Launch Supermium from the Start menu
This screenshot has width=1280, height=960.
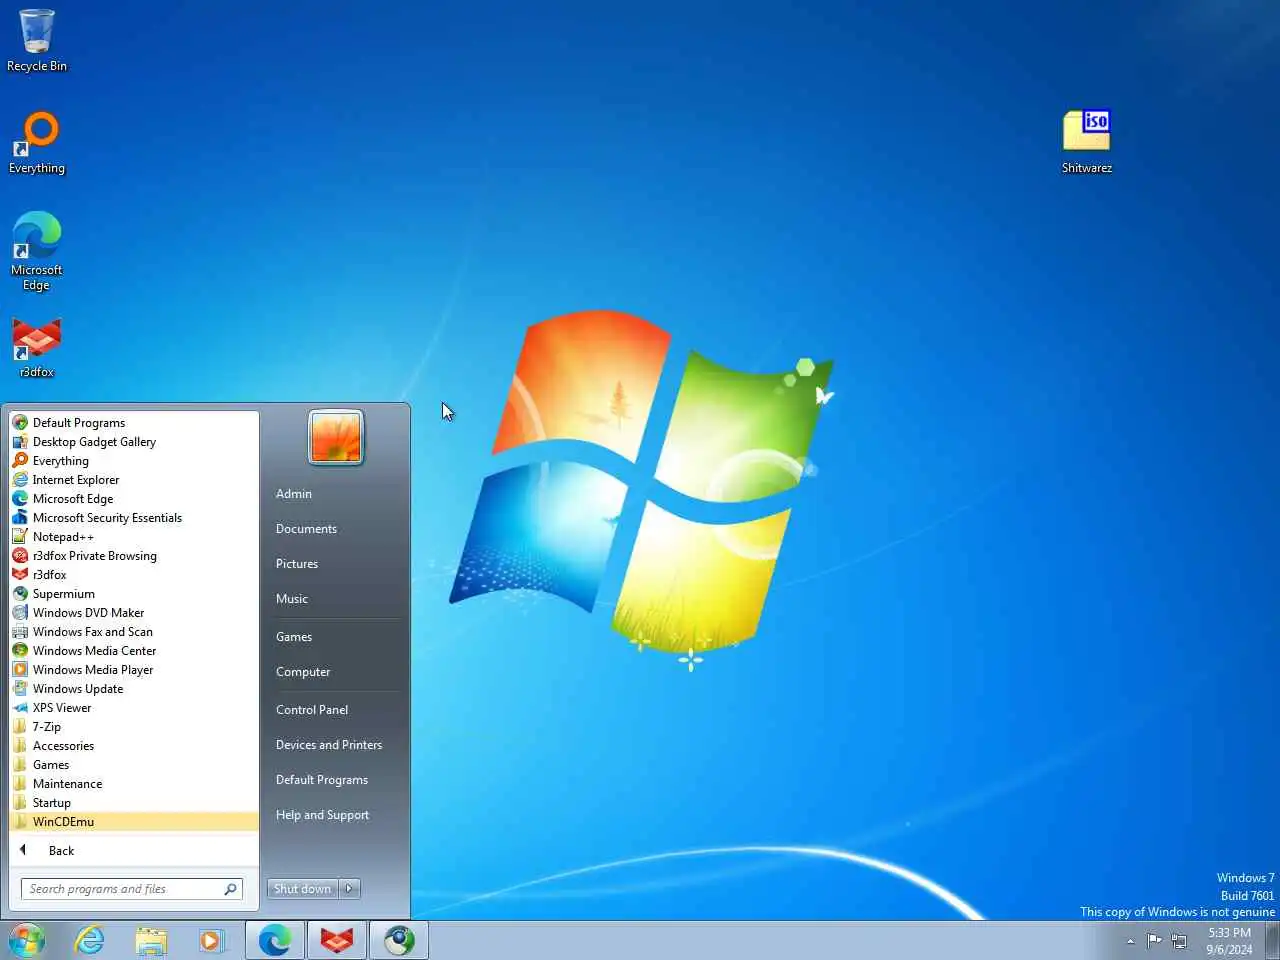click(x=134, y=594)
